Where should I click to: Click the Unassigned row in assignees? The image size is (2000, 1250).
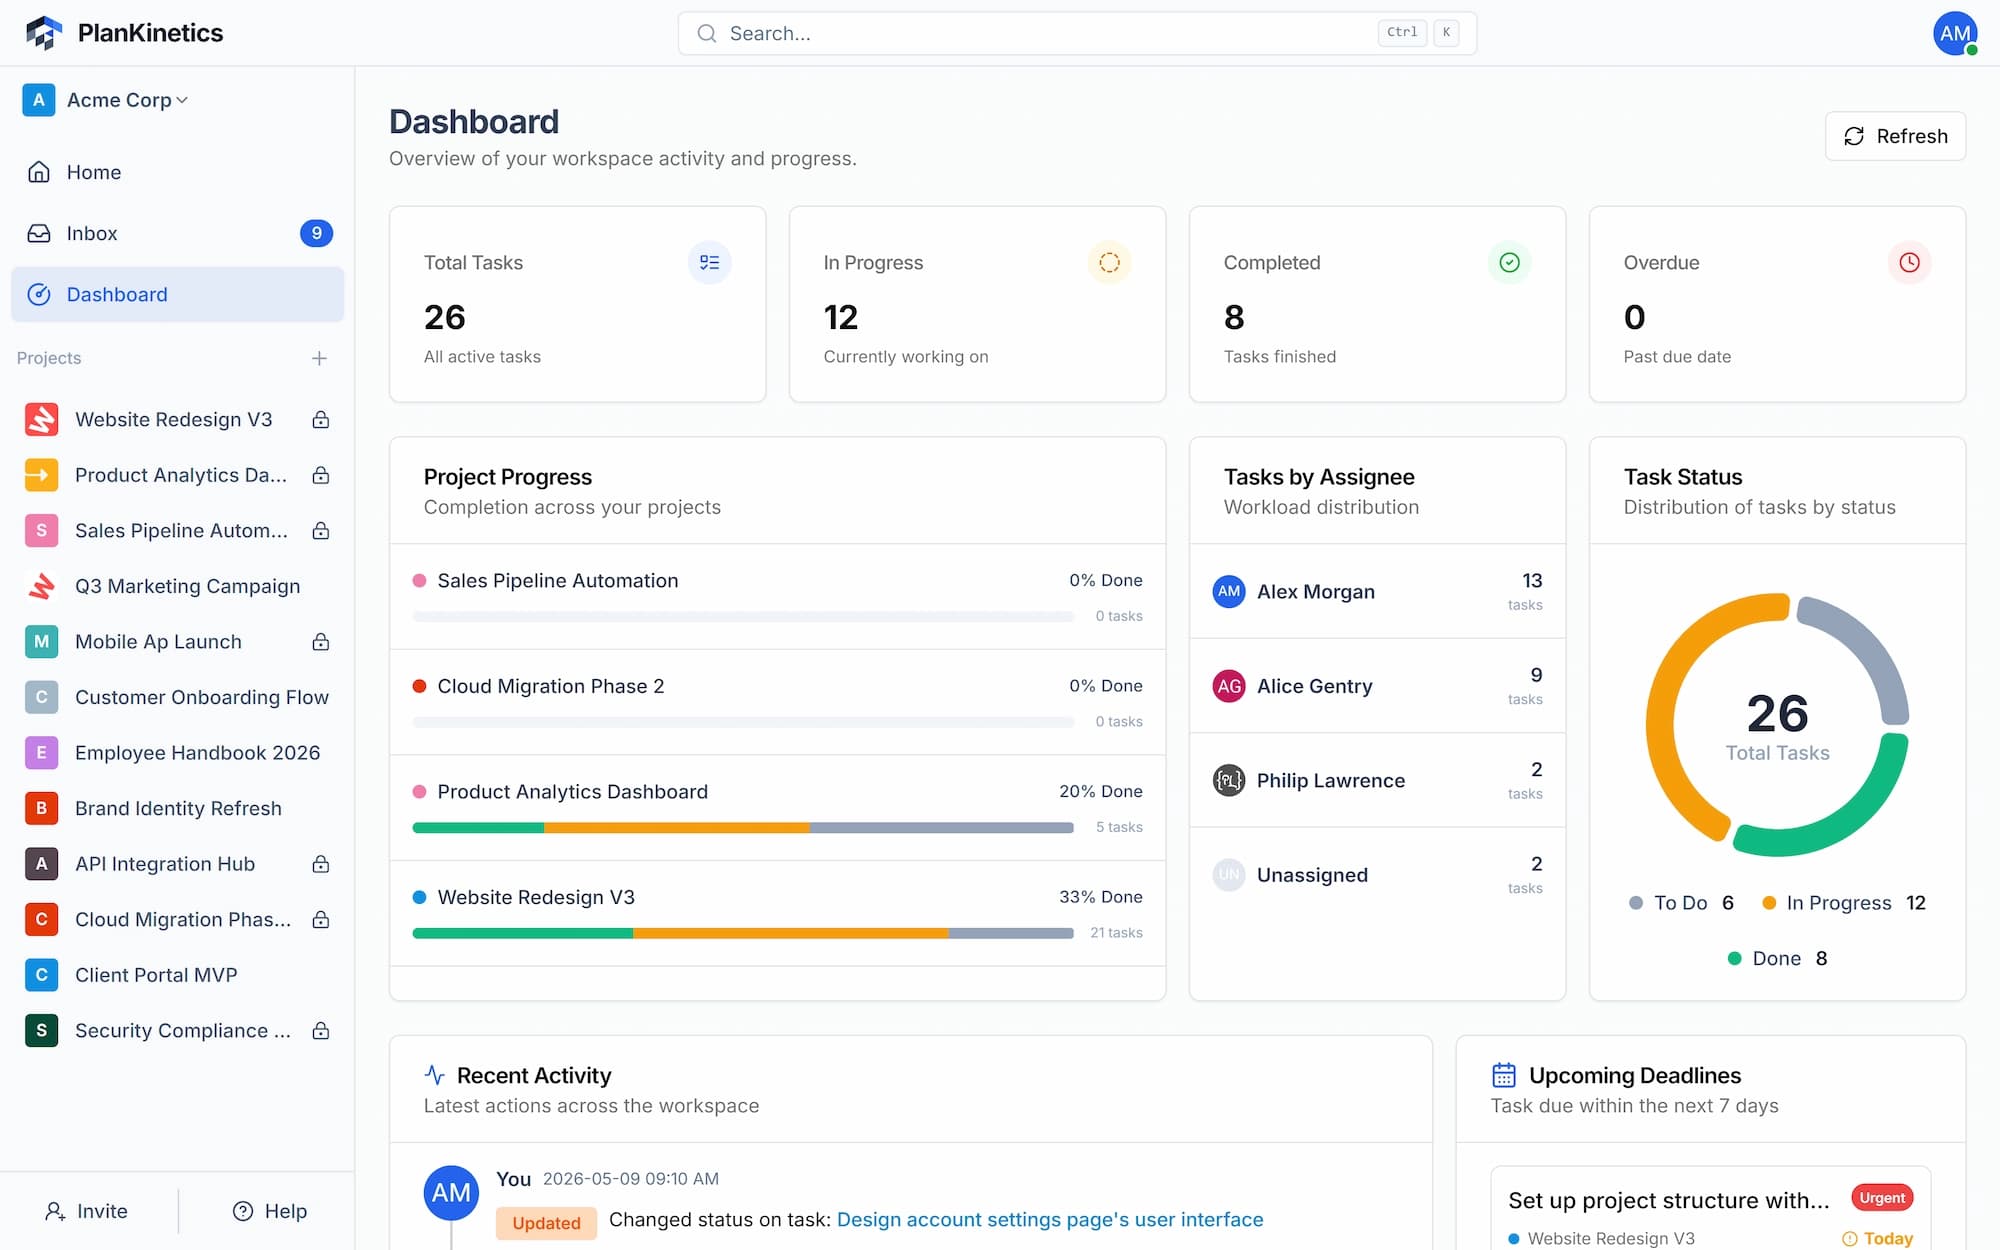tap(1377, 875)
